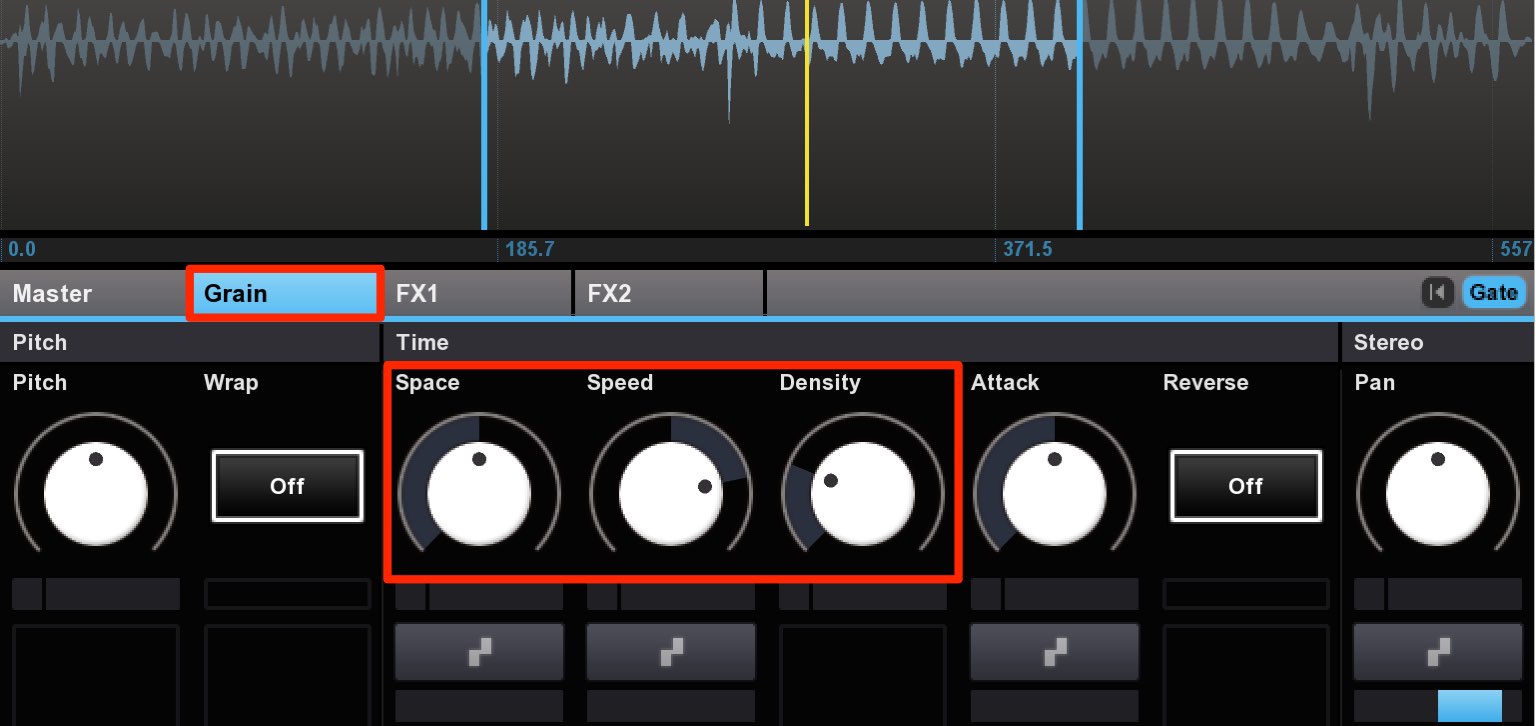
Task: Open the FX2 tab
Action: click(669, 293)
